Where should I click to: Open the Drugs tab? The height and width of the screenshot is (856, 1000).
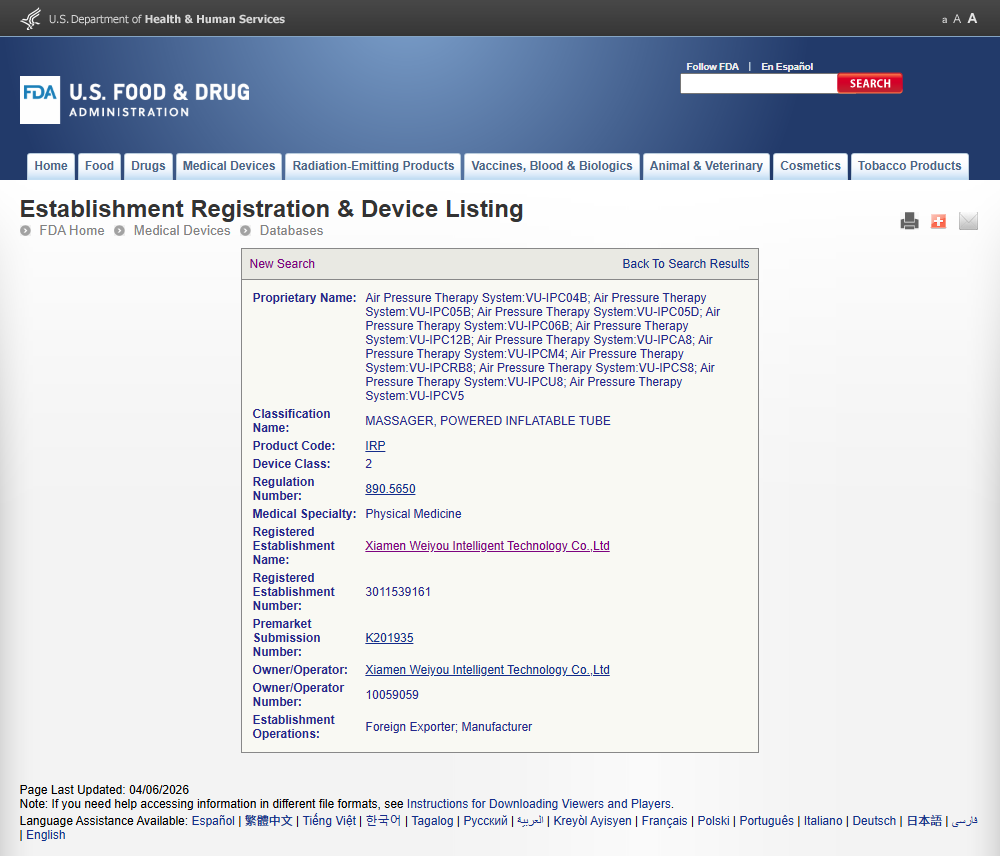tap(148, 166)
